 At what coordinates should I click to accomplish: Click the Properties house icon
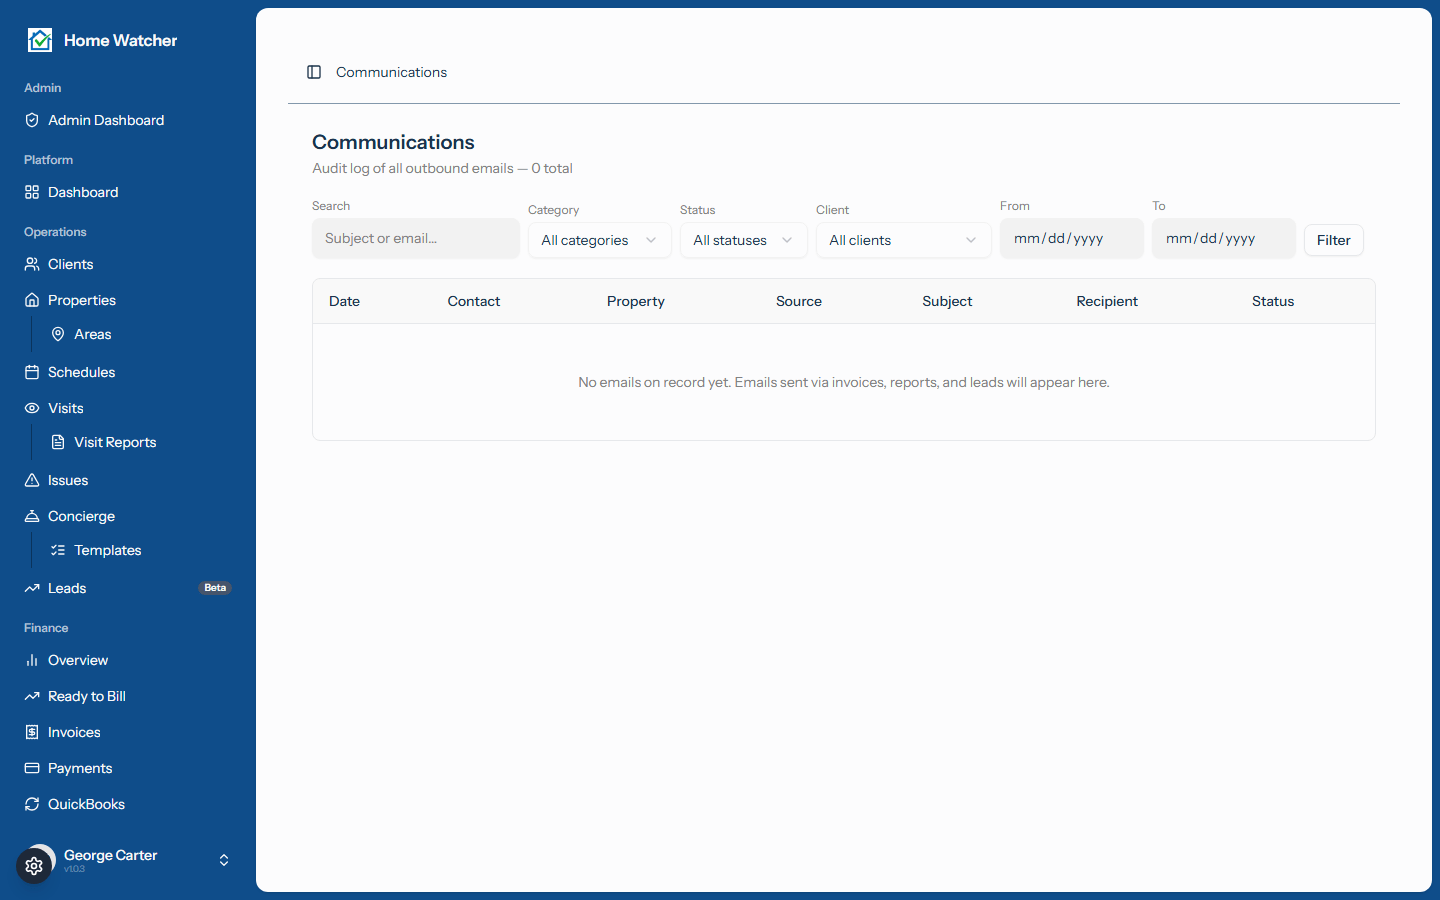32,300
